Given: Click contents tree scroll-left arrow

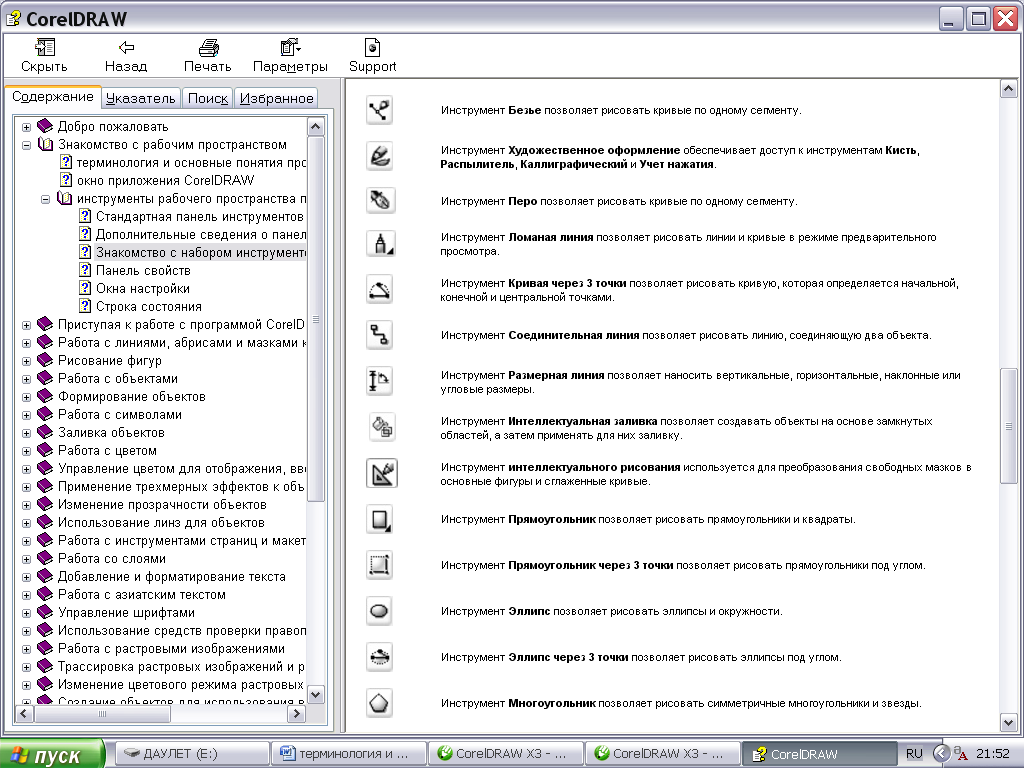Looking at the screenshot, I should tap(24, 714).
